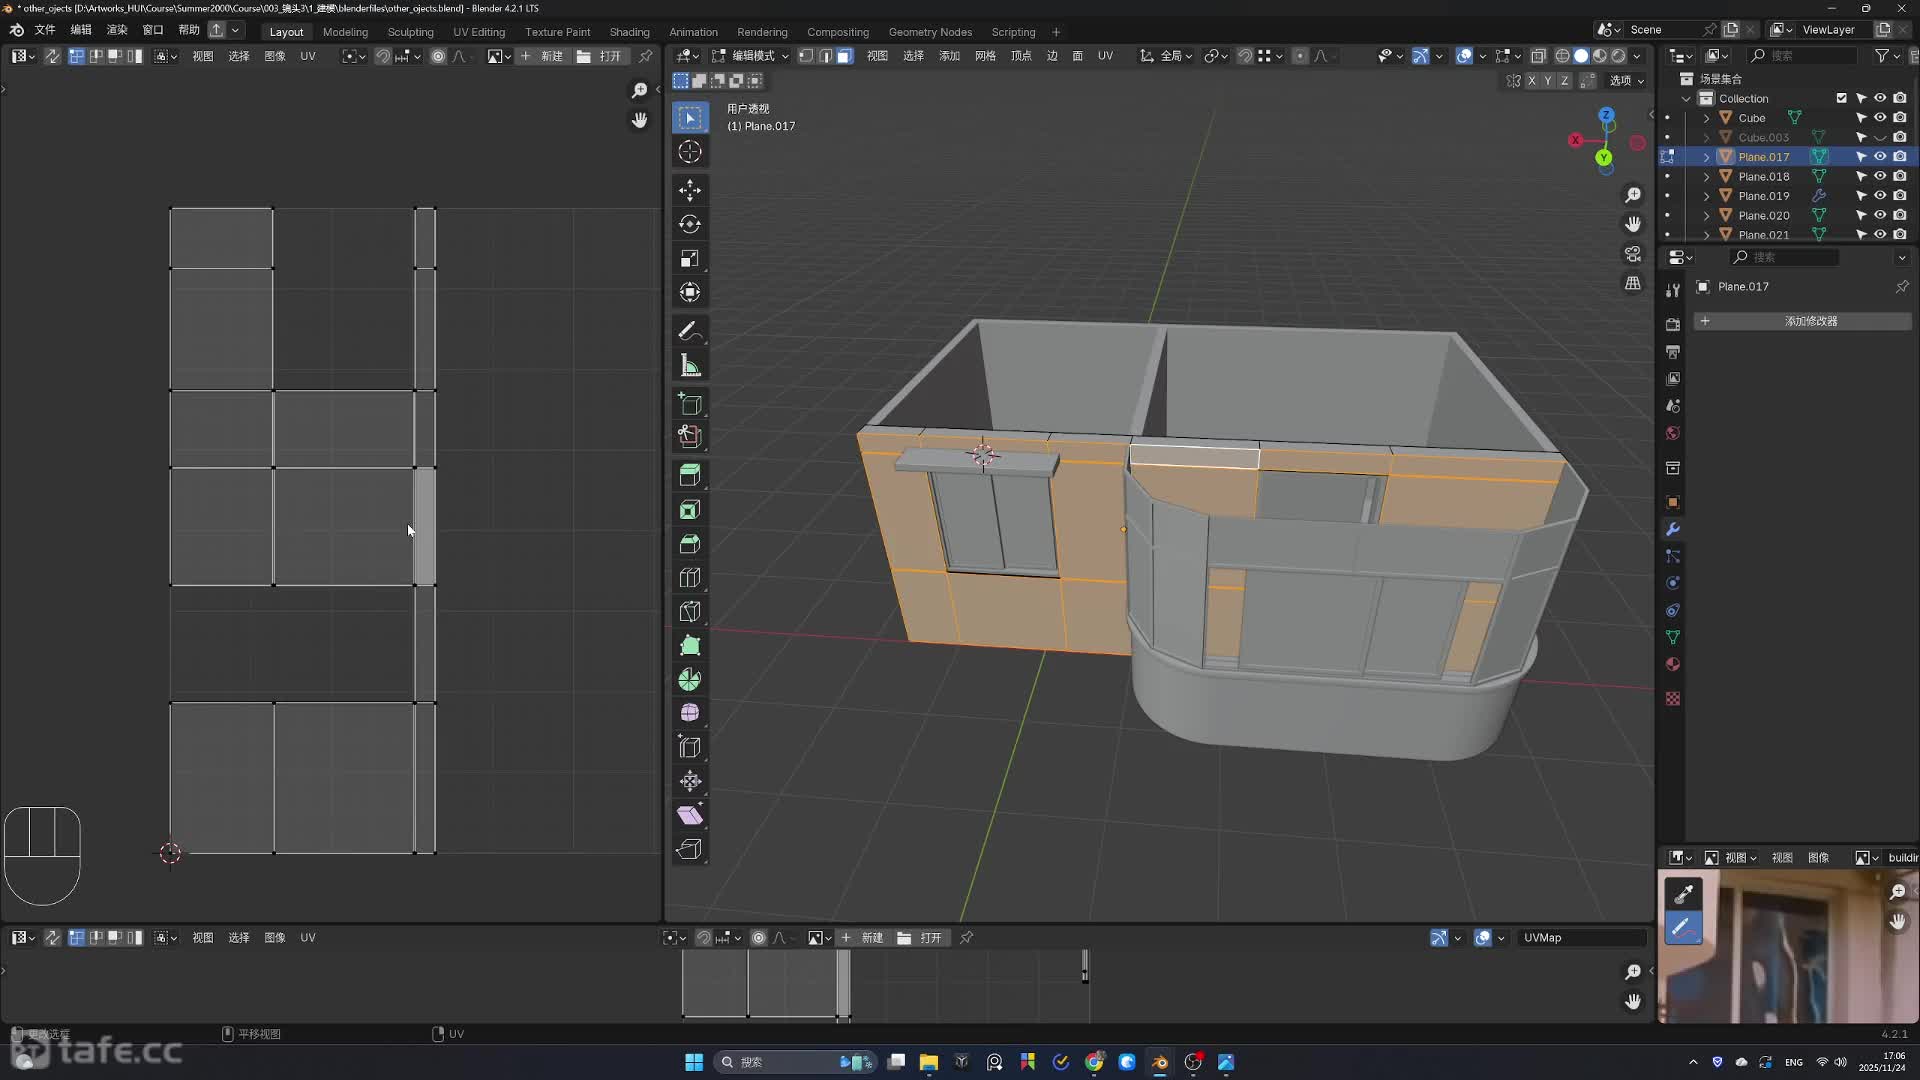This screenshot has height=1080, width=1920.
Task: Click the Annotate pencil tool
Action: tap(688, 331)
